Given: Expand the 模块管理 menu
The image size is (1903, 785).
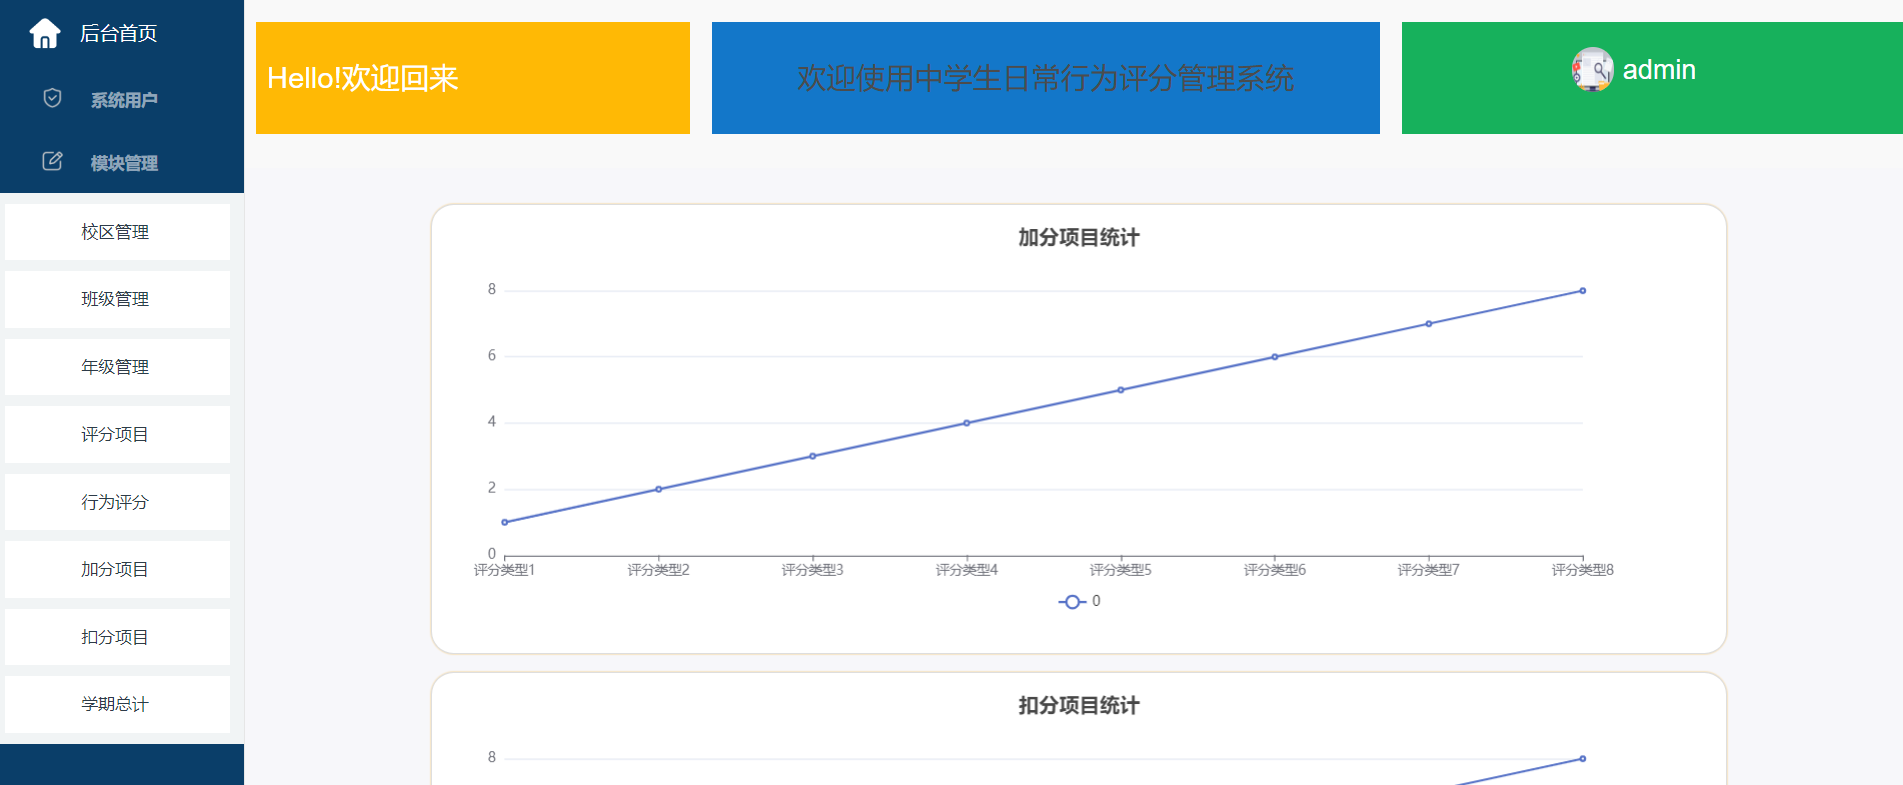Looking at the screenshot, I should point(122,162).
